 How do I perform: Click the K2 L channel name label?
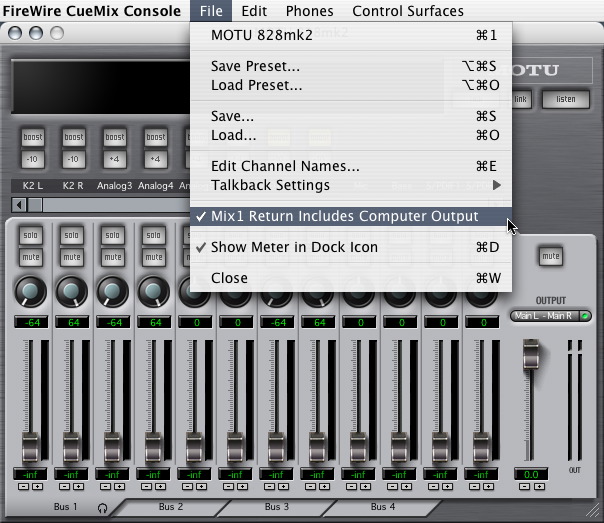point(33,186)
